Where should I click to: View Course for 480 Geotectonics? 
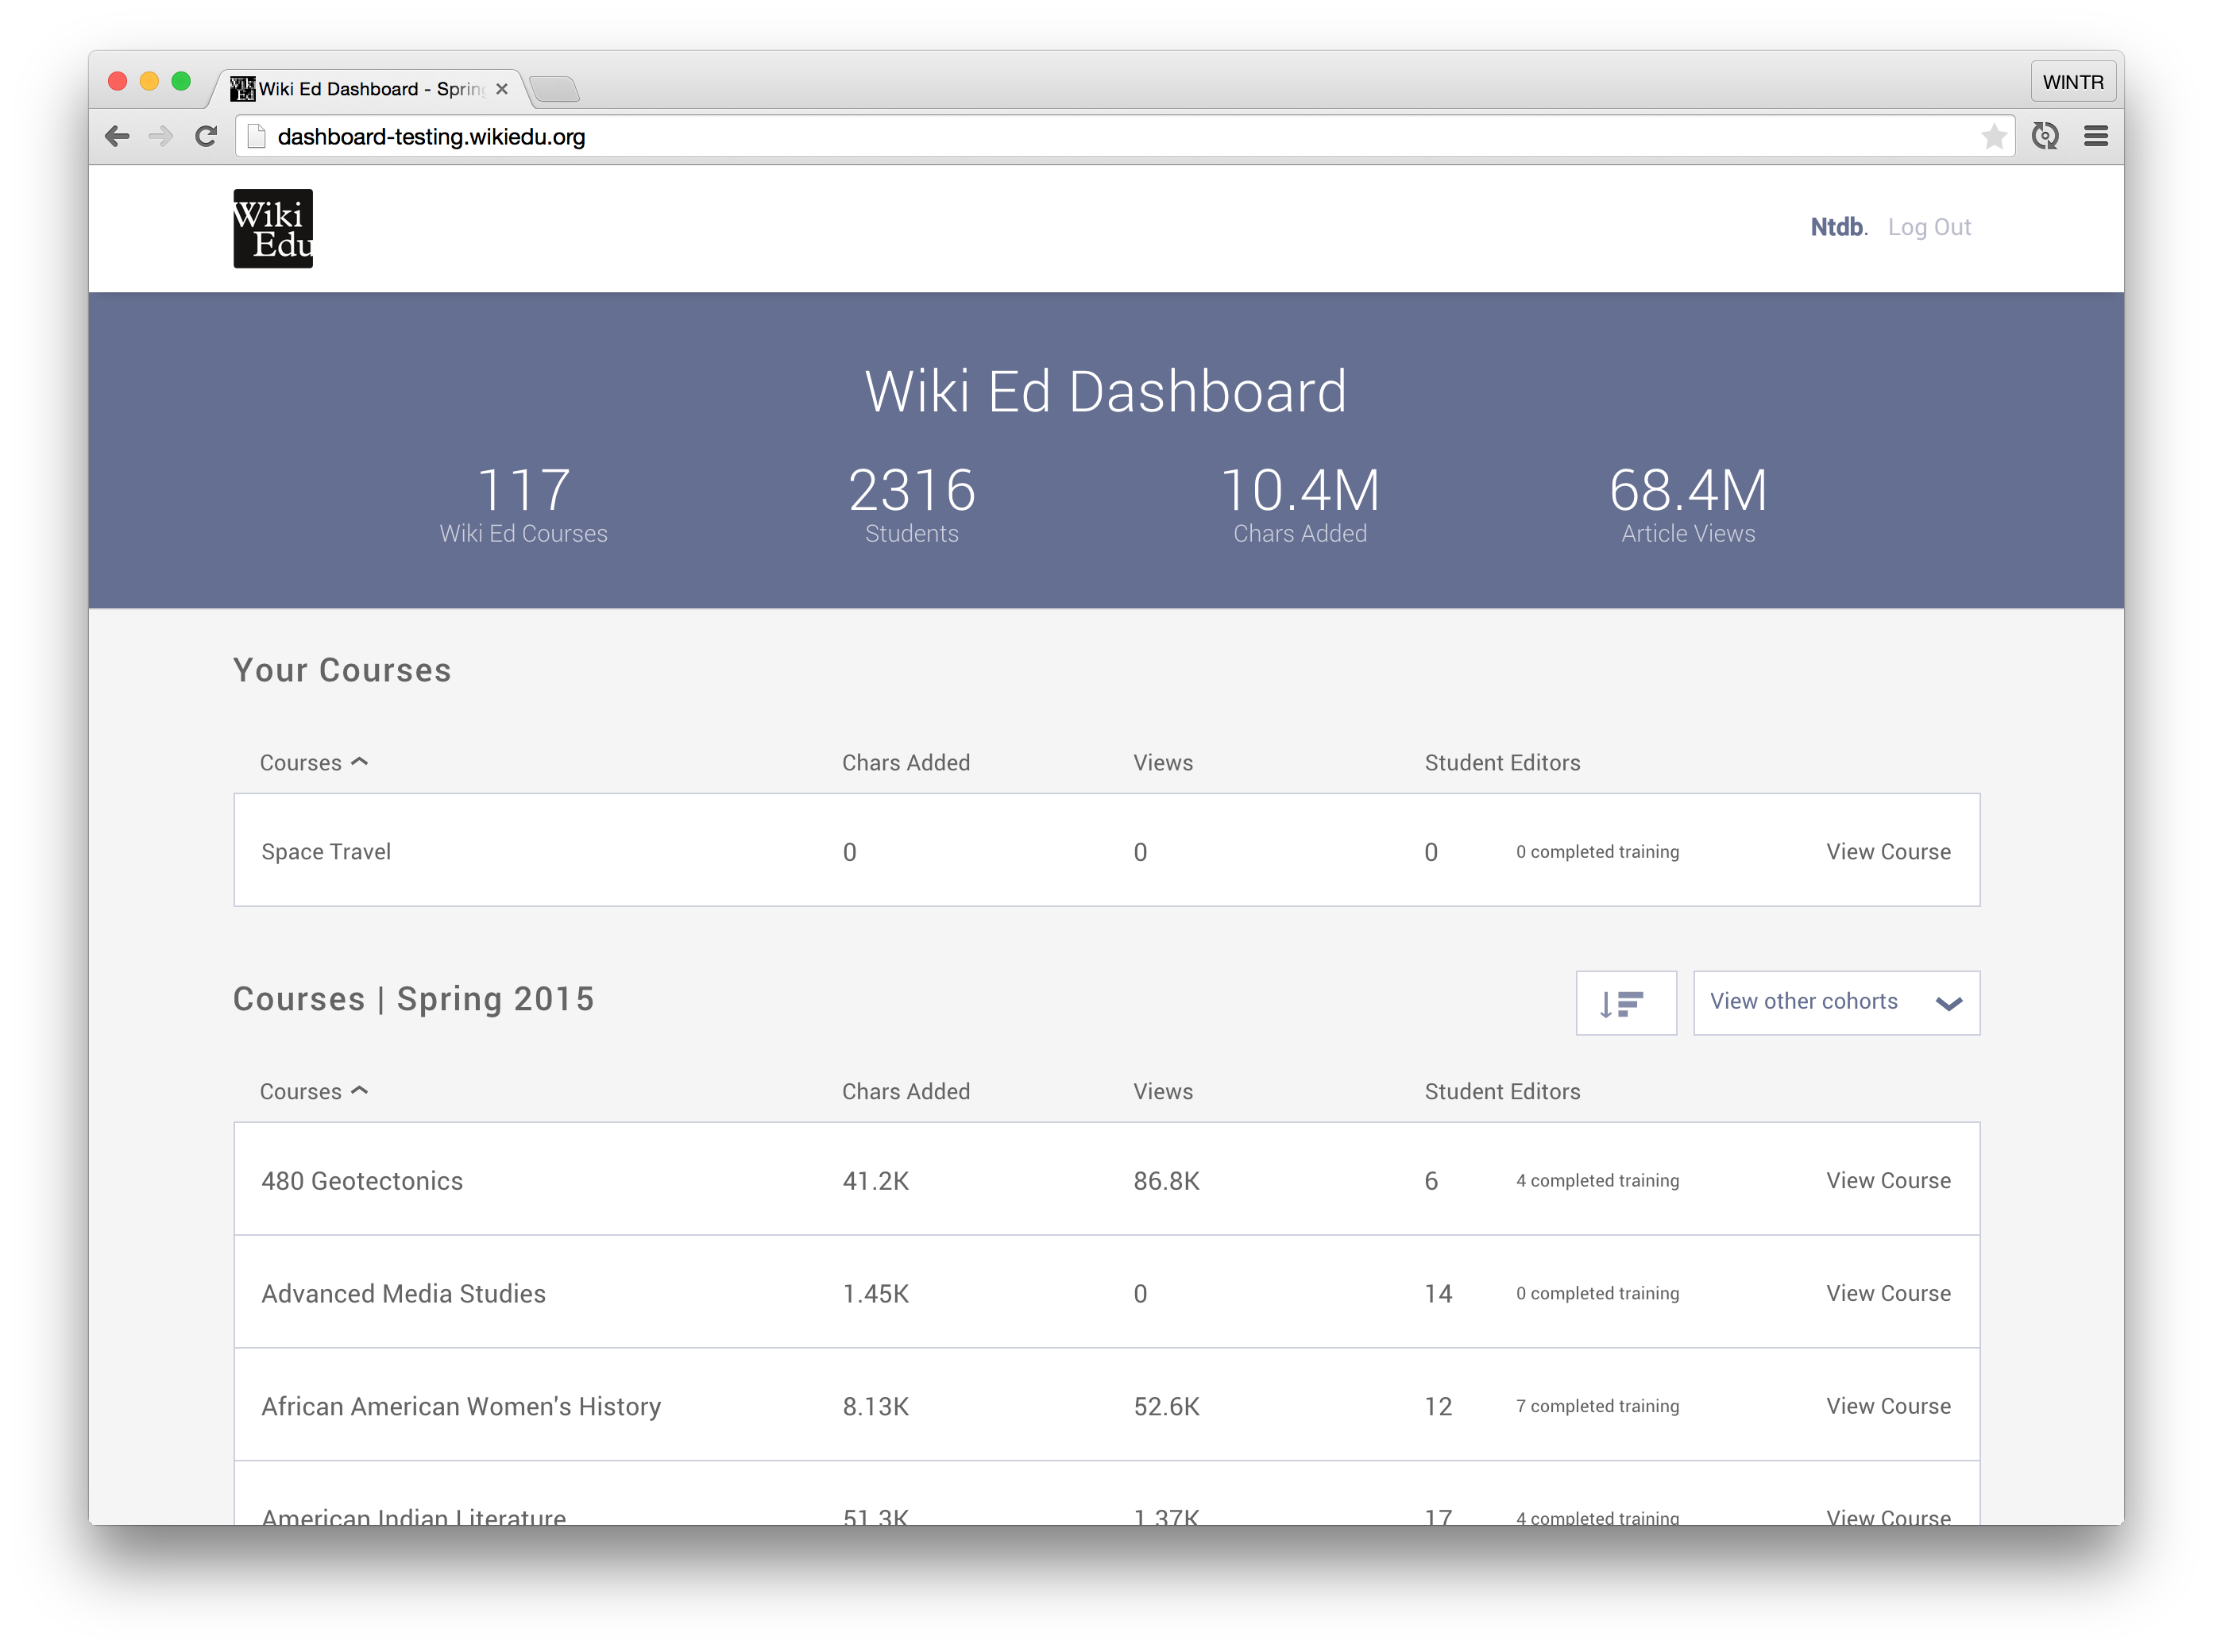coord(1887,1181)
